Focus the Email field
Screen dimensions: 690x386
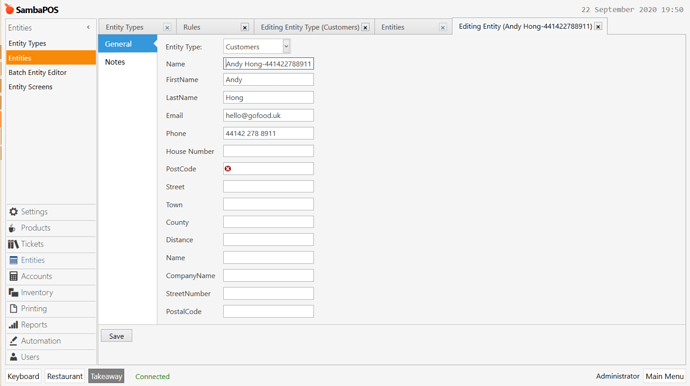click(268, 115)
